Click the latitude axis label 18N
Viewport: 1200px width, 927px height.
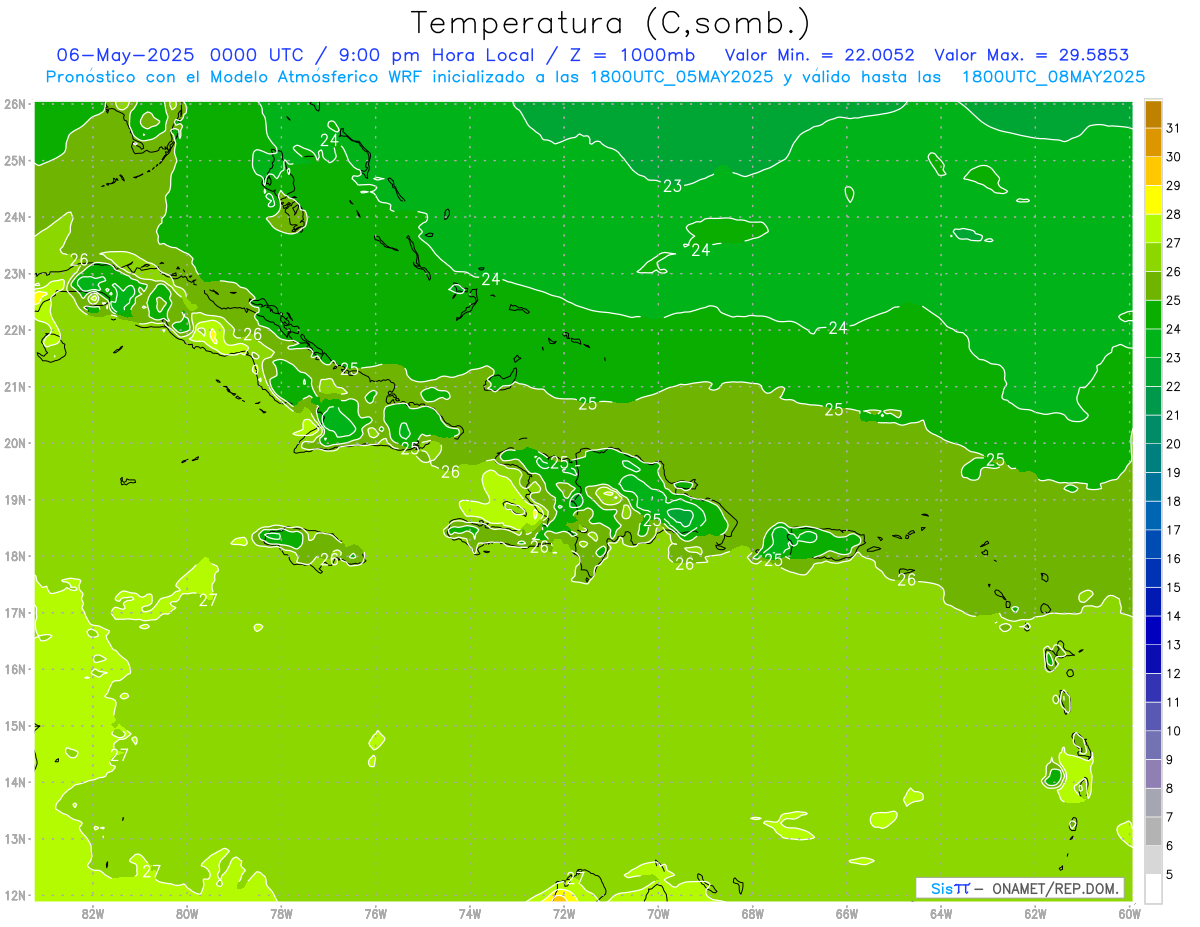pos(15,556)
